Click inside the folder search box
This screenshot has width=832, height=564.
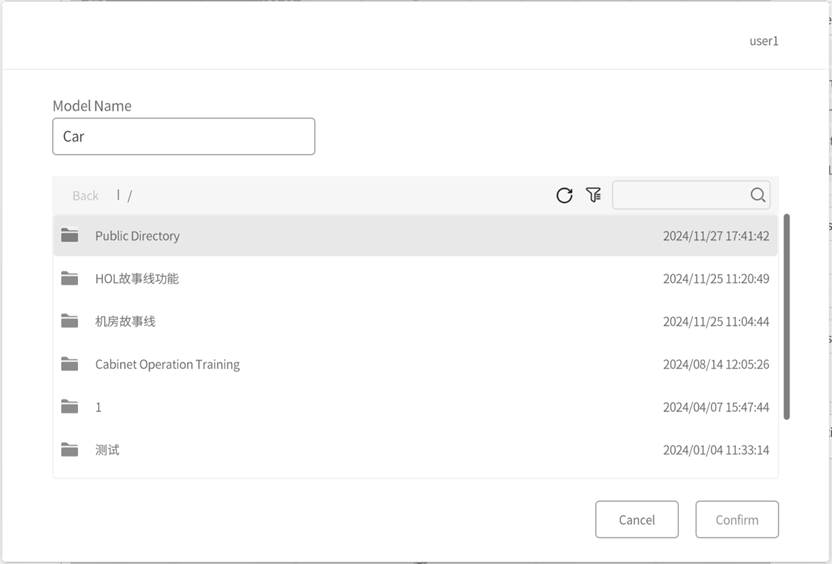coord(680,195)
